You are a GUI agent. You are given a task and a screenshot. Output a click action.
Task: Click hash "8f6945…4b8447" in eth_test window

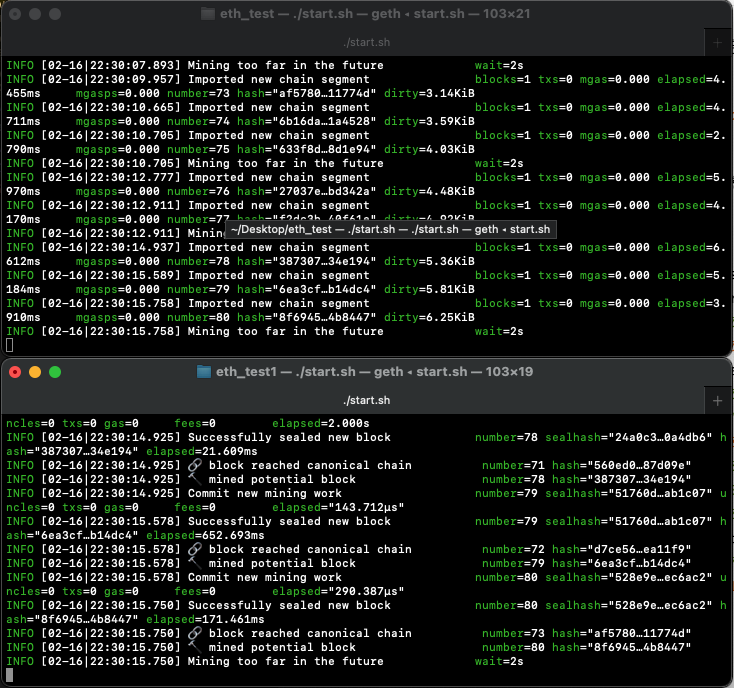point(307,317)
